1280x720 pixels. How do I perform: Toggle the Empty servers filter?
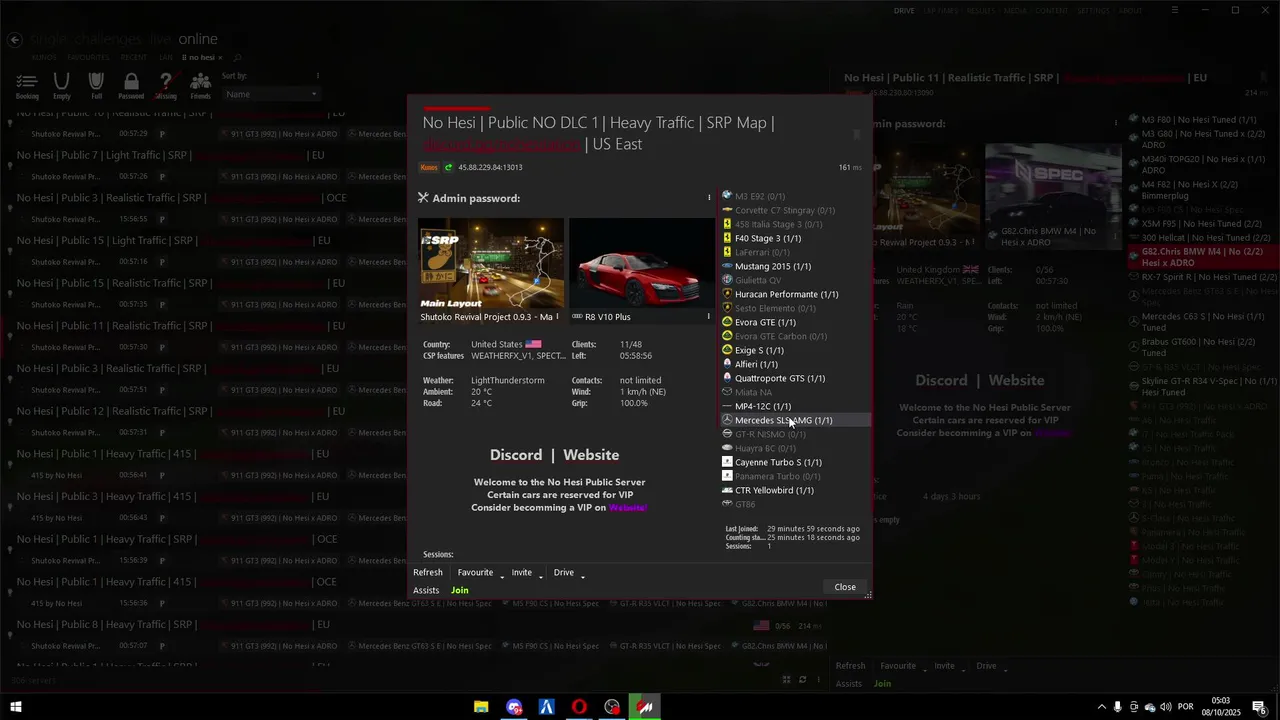pyautogui.click(x=62, y=86)
